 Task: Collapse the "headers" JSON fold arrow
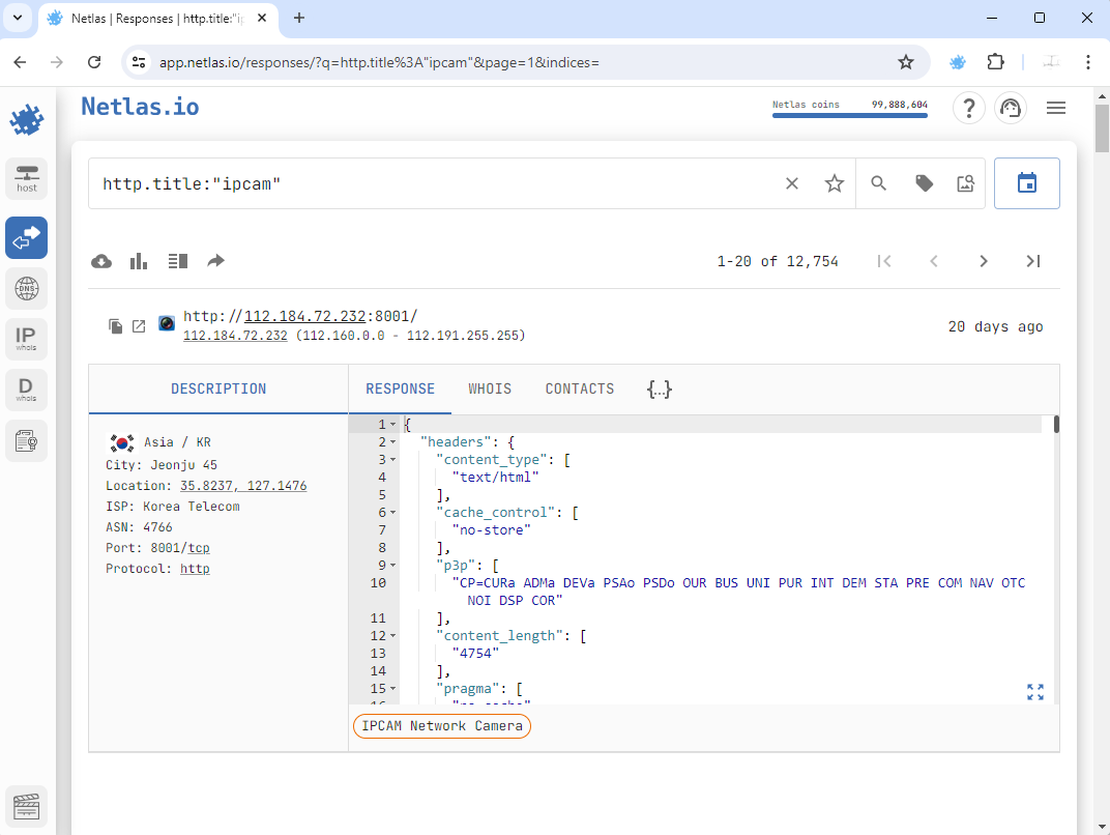coord(393,442)
